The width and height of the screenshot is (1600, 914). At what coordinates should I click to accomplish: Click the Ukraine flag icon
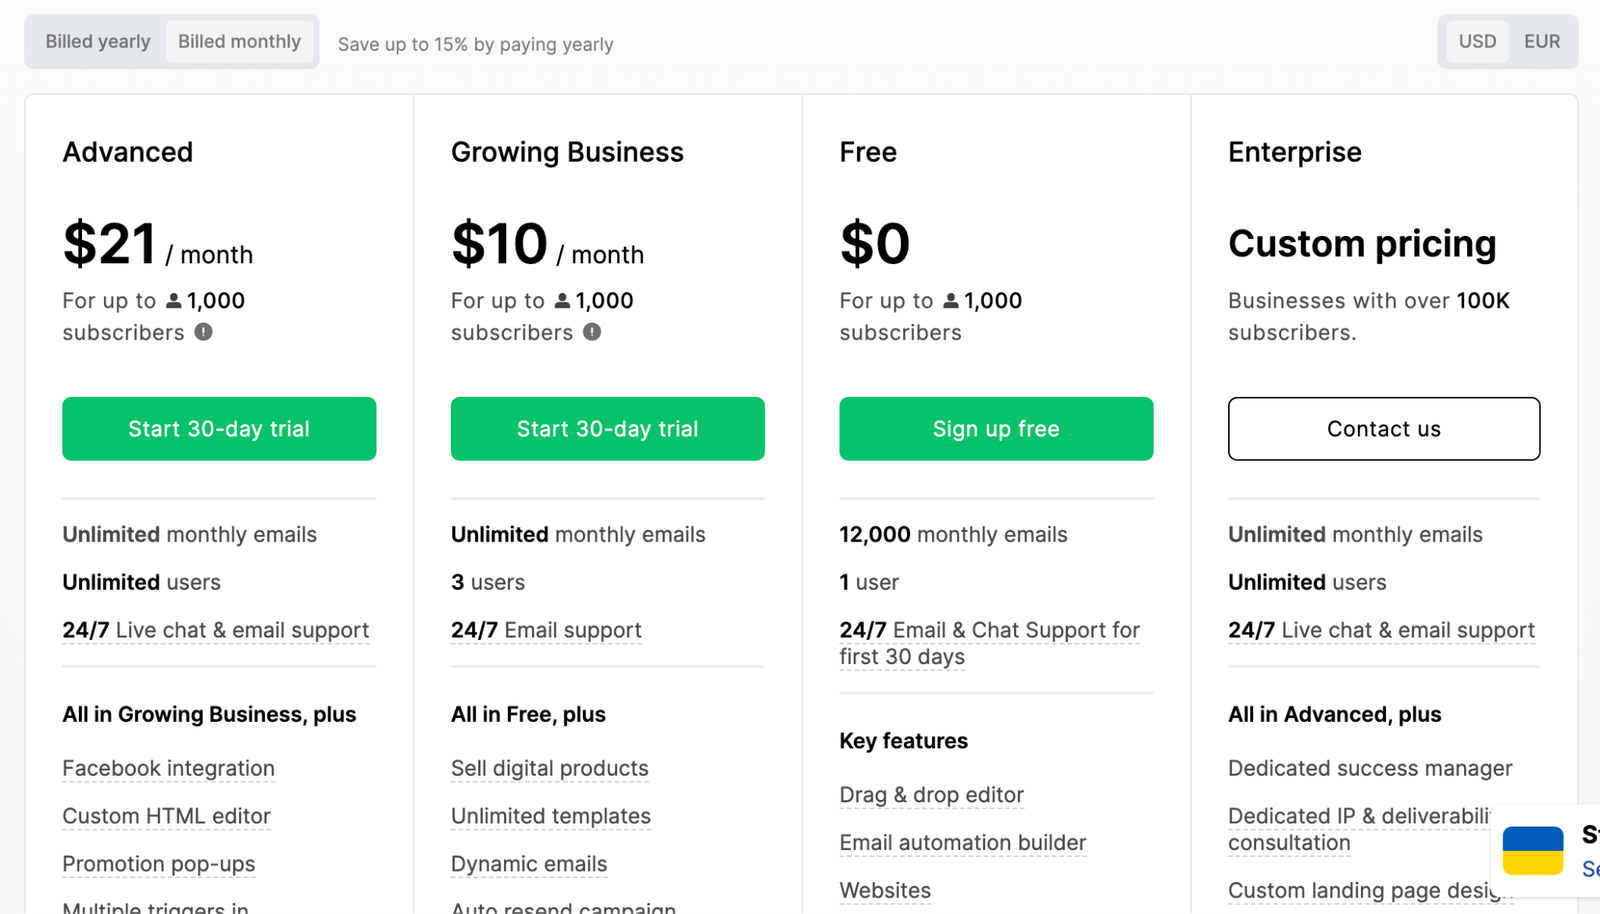pyautogui.click(x=1532, y=850)
